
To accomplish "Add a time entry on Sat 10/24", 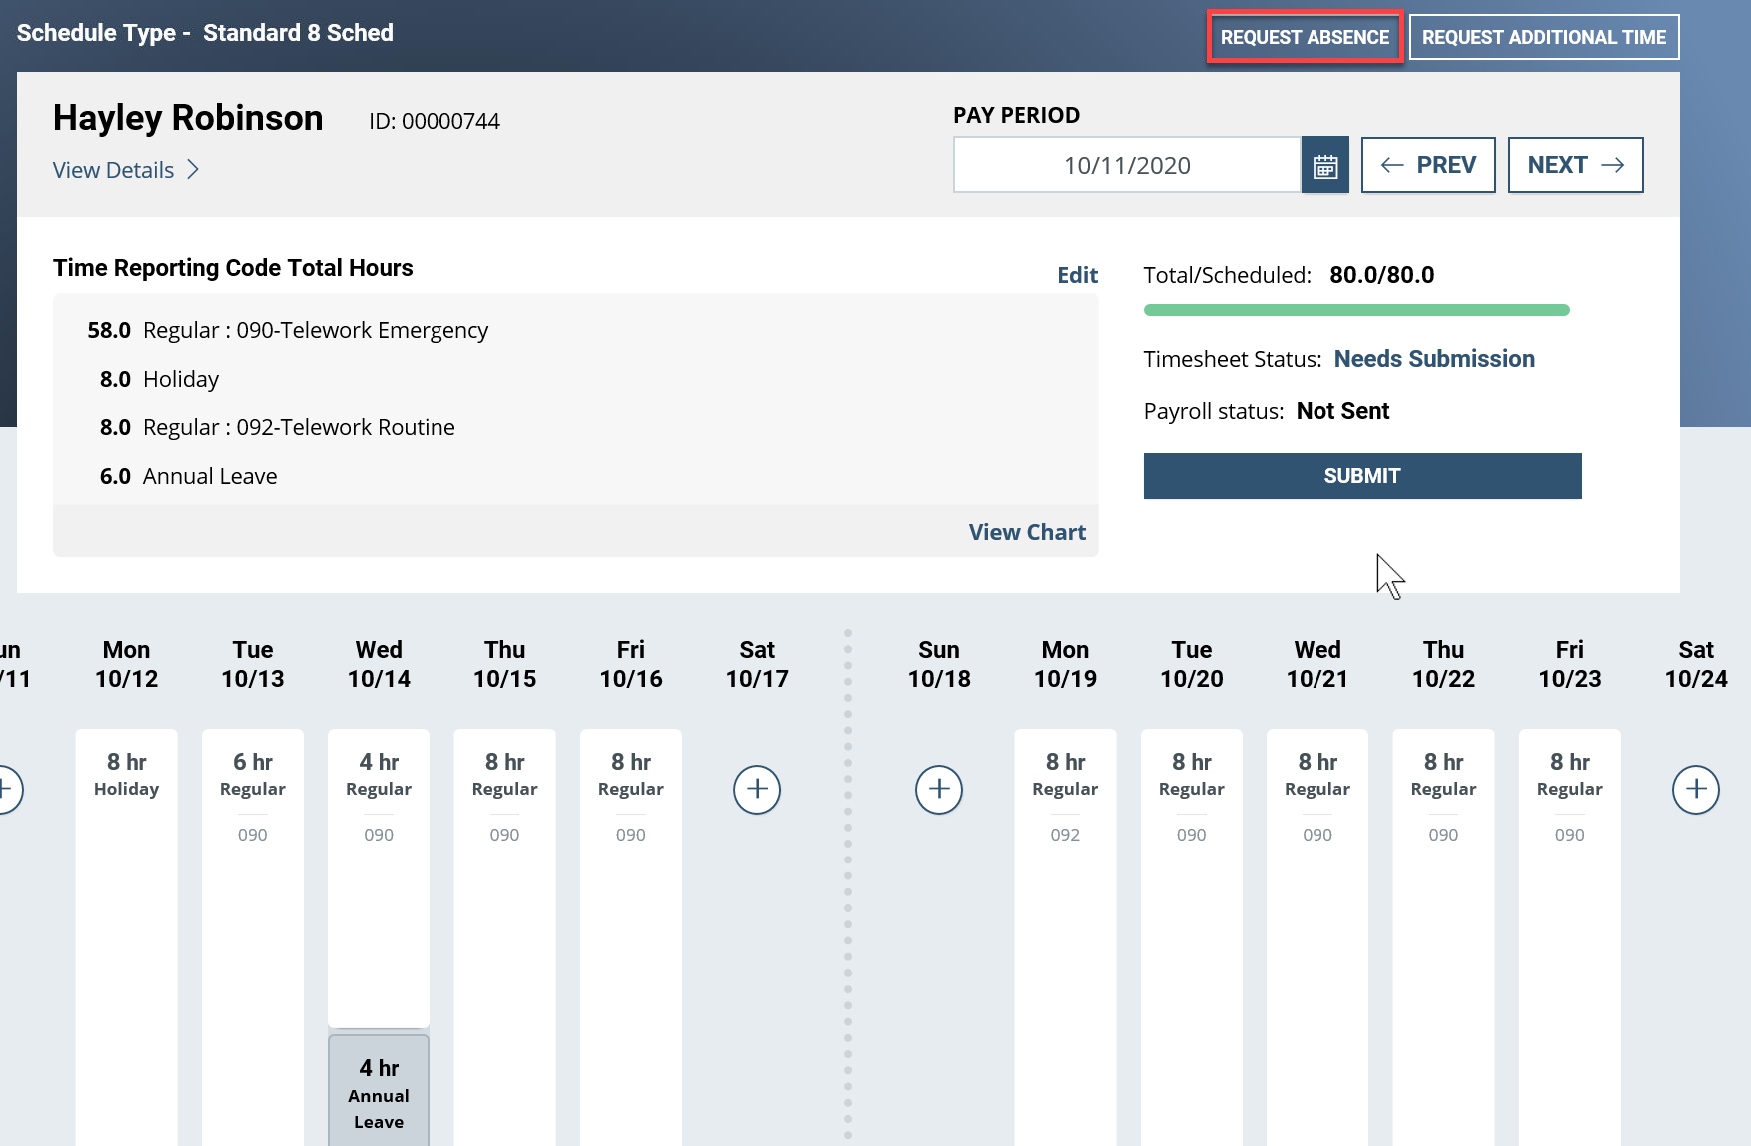I will (x=1696, y=790).
